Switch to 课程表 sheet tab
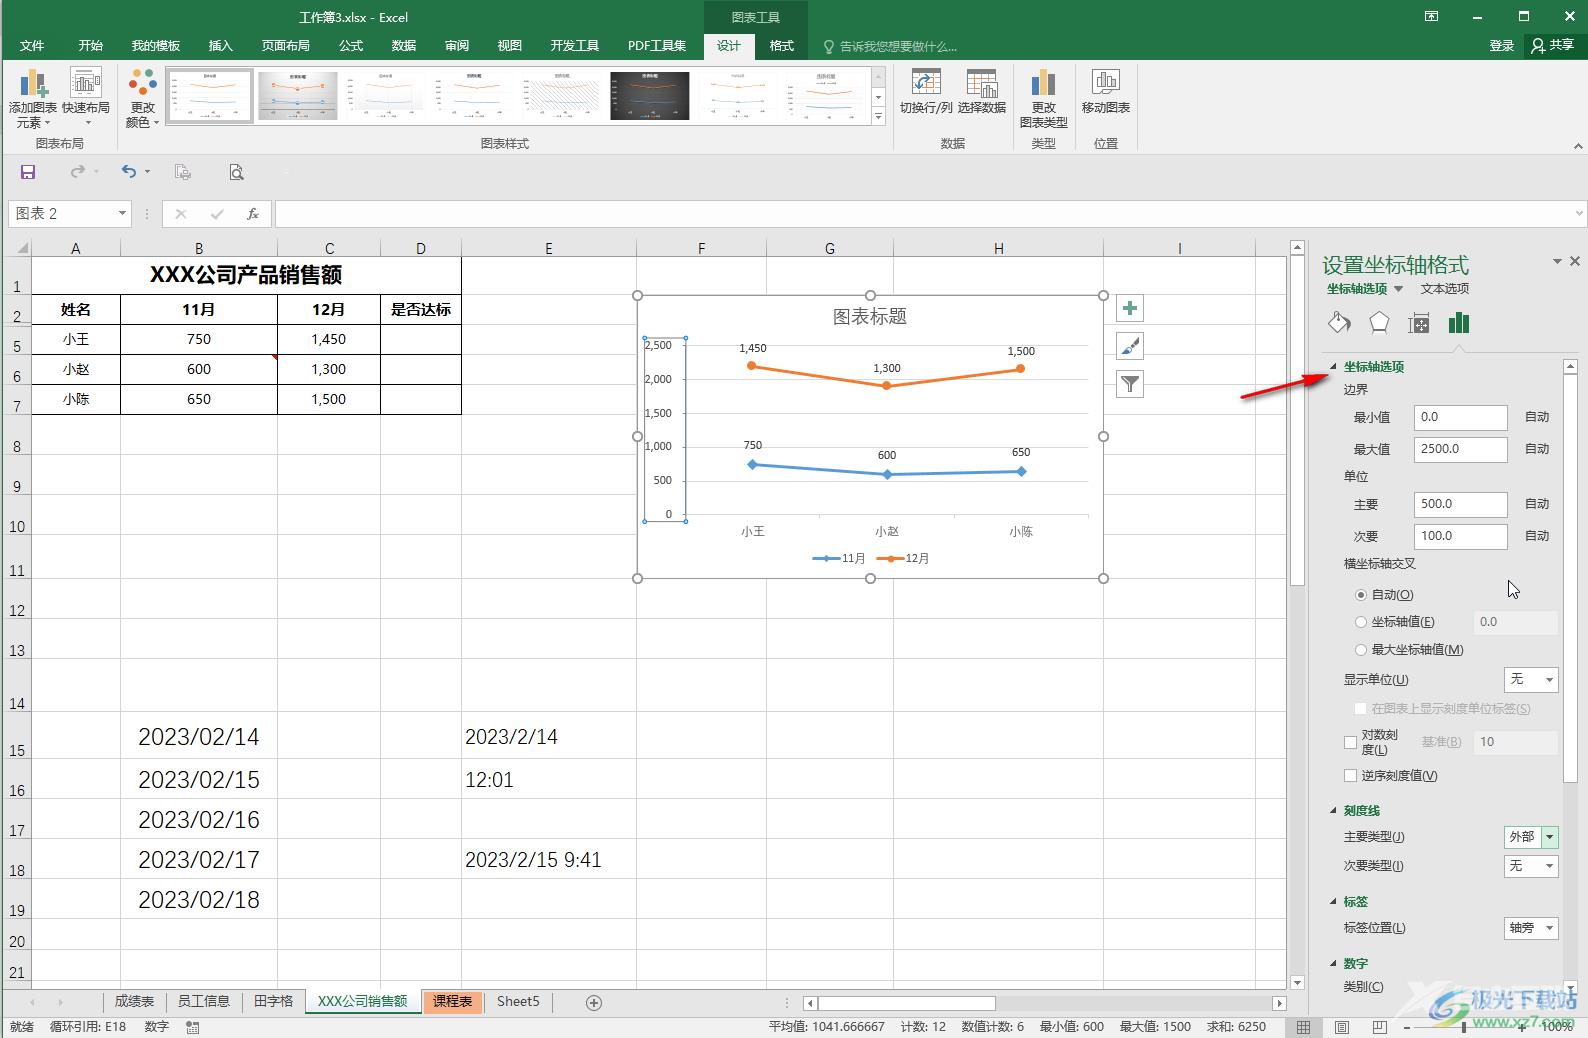The image size is (1588, 1038). 452,1001
